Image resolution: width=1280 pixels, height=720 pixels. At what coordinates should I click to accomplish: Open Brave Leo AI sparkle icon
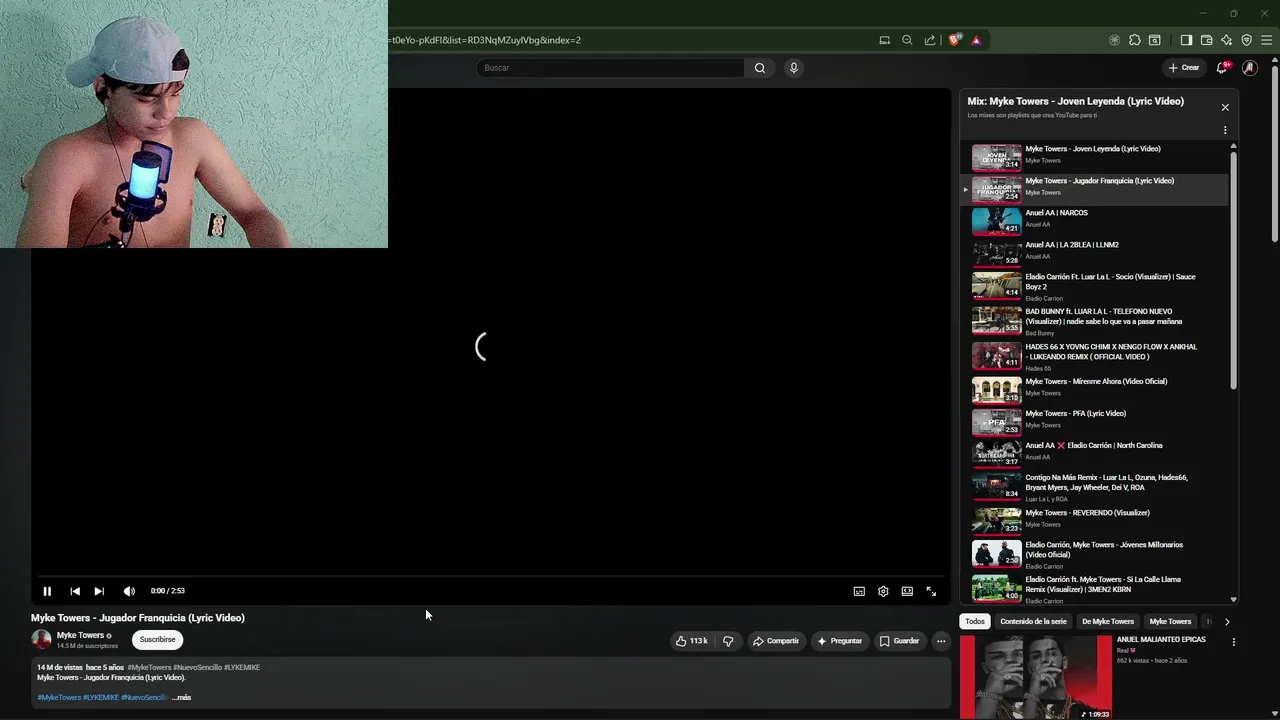tap(1226, 40)
